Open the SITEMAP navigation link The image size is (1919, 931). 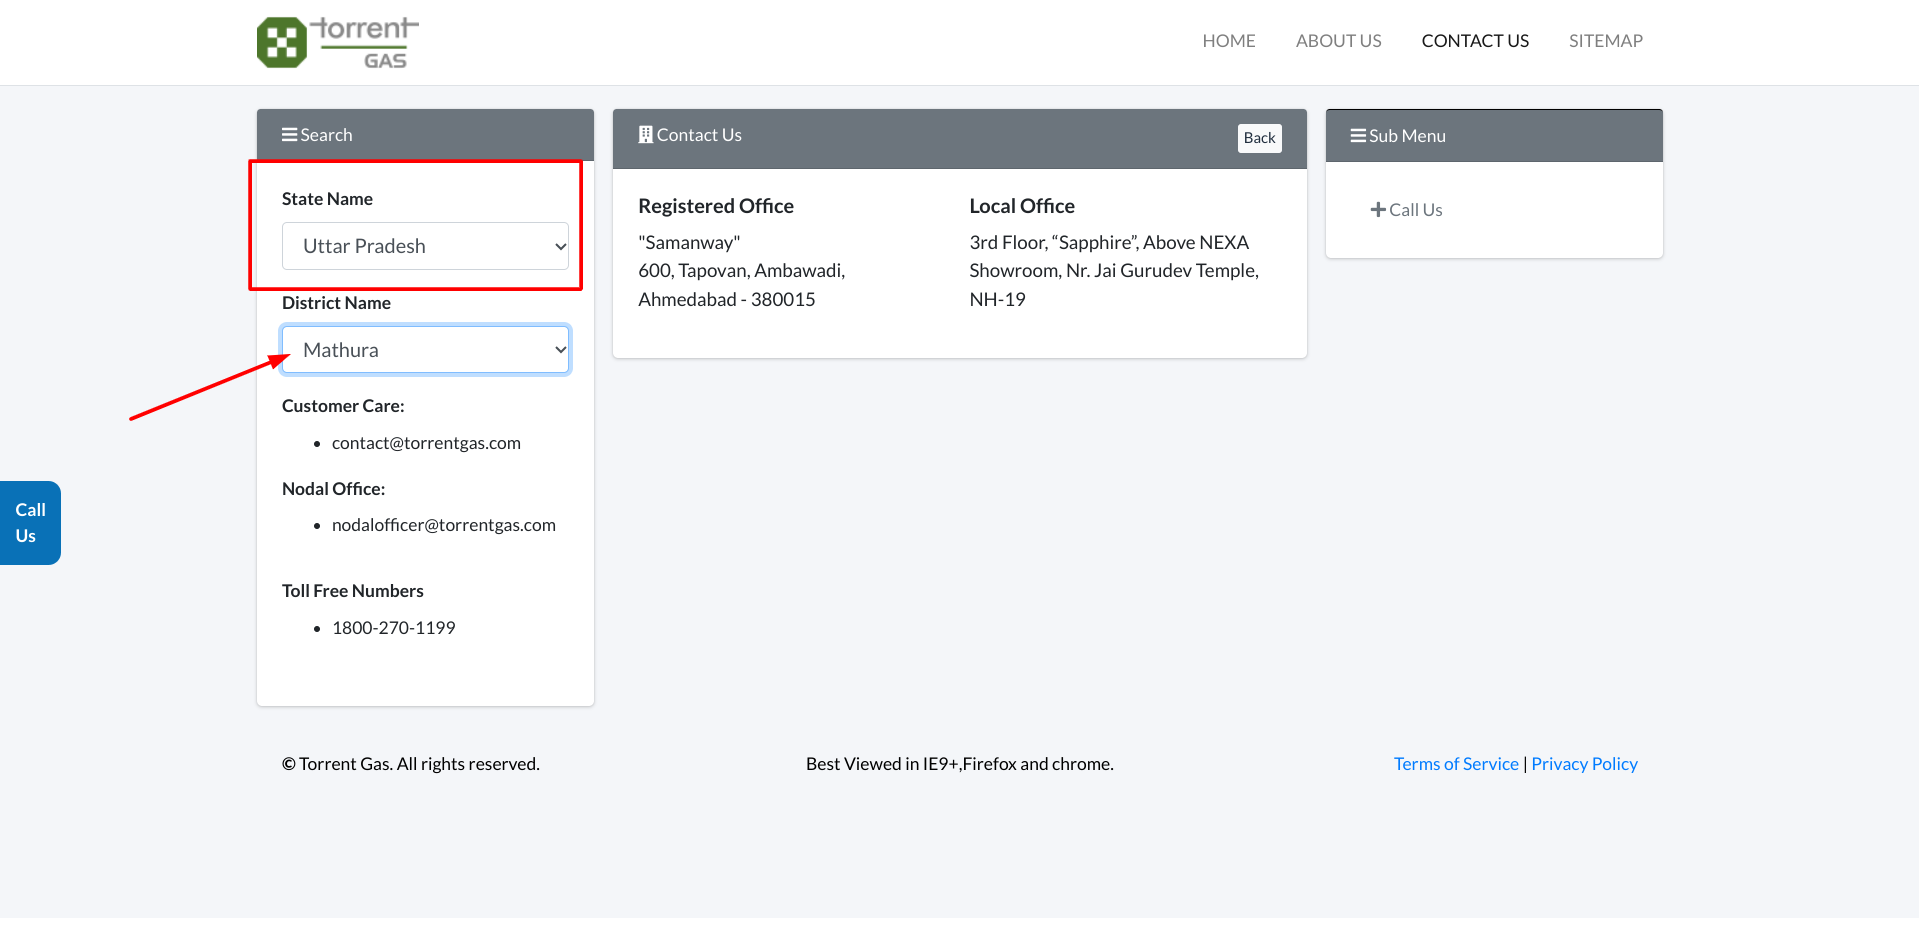click(x=1605, y=41)
